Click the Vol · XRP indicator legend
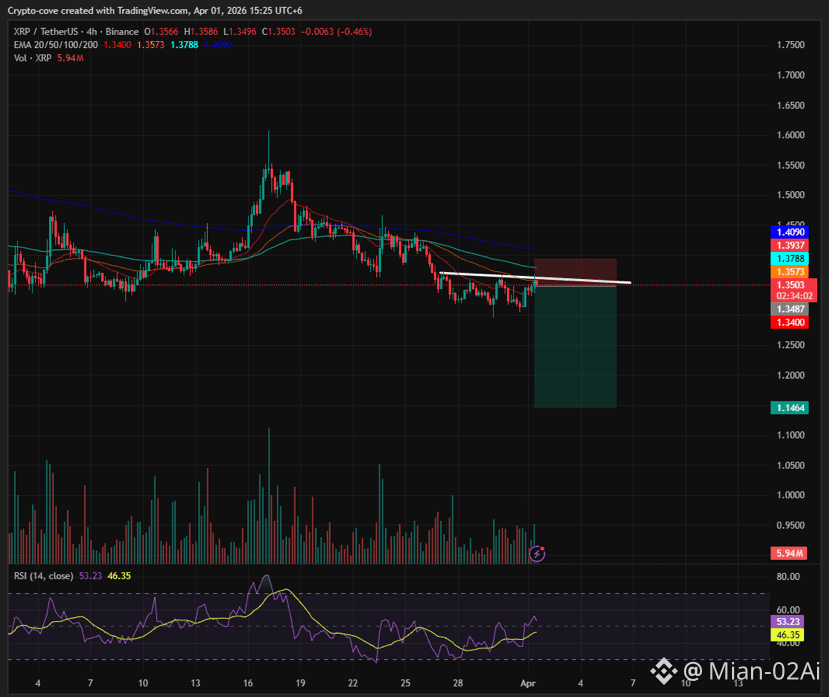Viewport: 829px width, 697px height. click(33, 58)
